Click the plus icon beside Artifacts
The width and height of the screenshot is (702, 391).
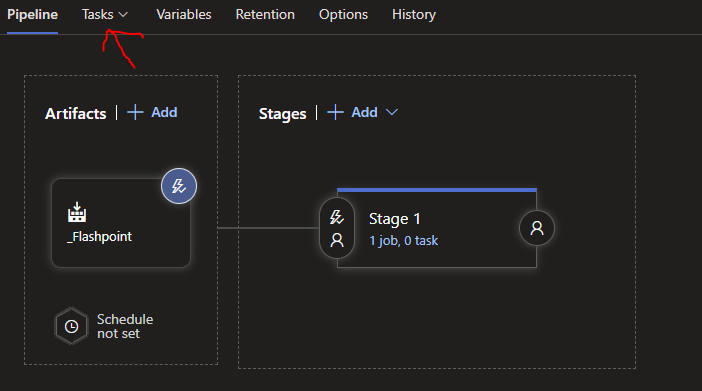135,112
